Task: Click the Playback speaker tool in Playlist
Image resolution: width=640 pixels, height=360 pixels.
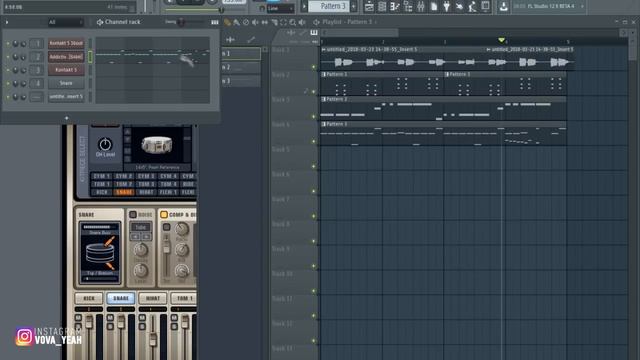Action: pos(302,22)
